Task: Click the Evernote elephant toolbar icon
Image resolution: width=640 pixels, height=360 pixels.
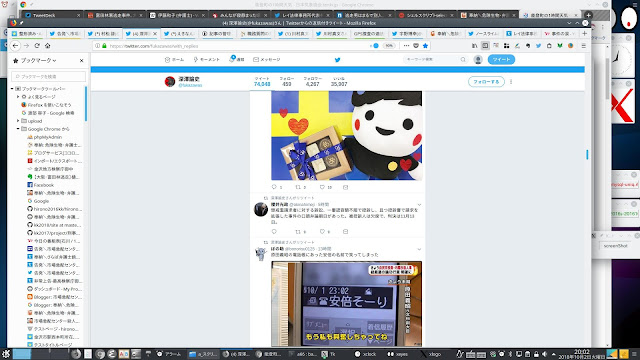Action: [528, 46]
